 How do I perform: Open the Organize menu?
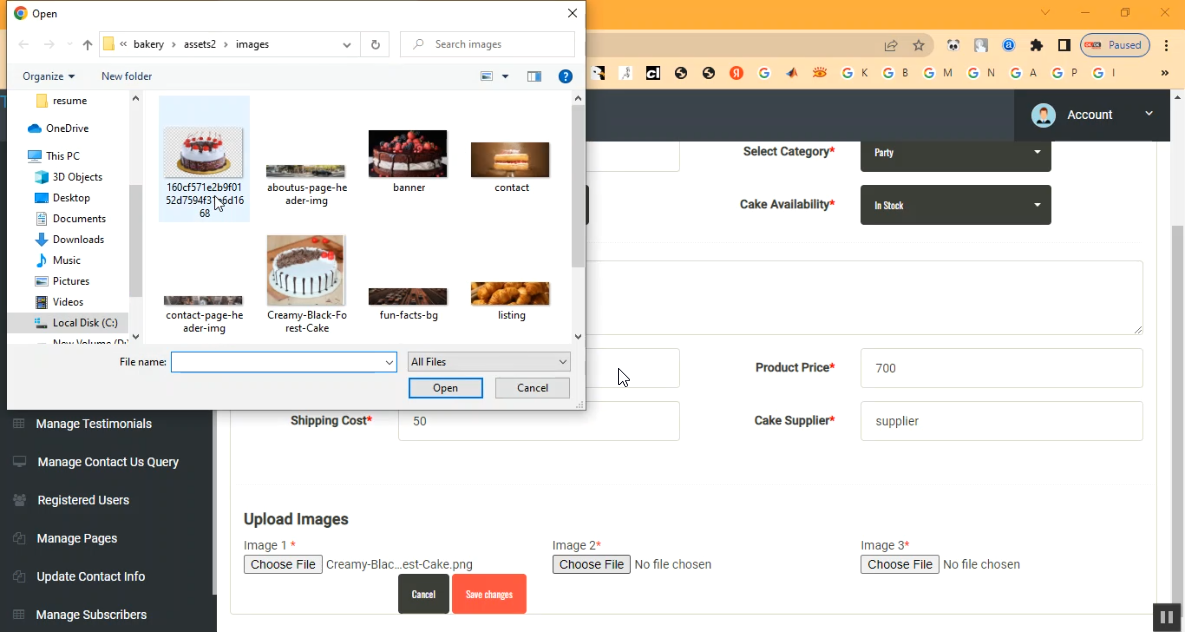[49, 77]
